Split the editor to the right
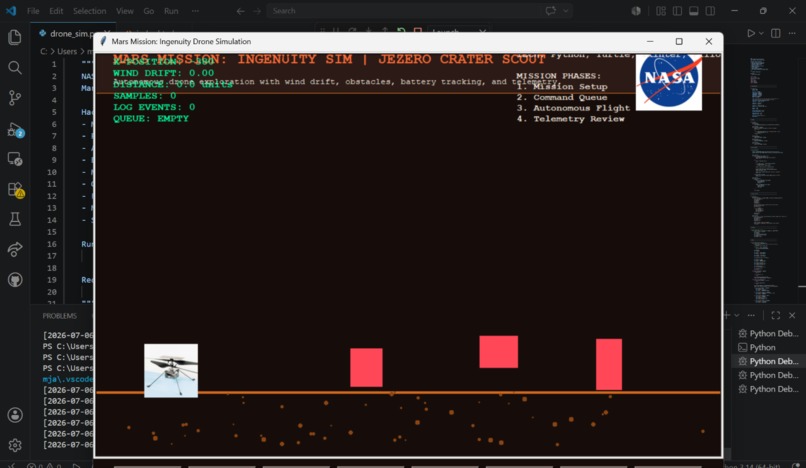This screenshot has height=468, width=806. click(x=776, y=33)
